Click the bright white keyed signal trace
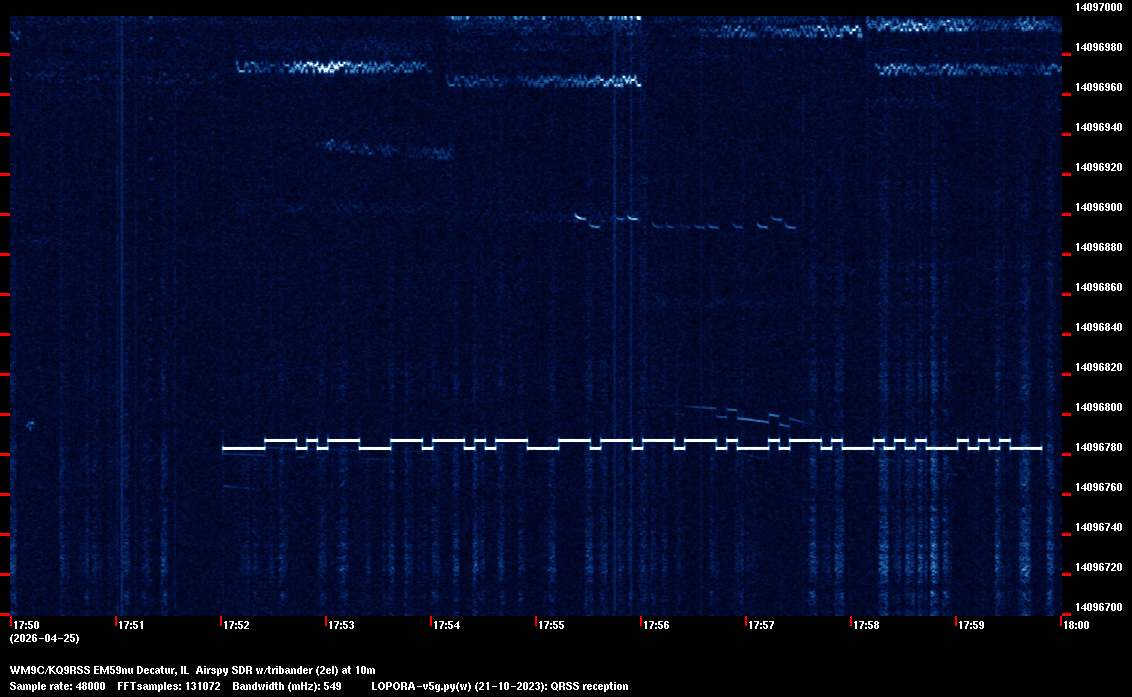The width and height of the screenshot is (1132, 697). 630,446
